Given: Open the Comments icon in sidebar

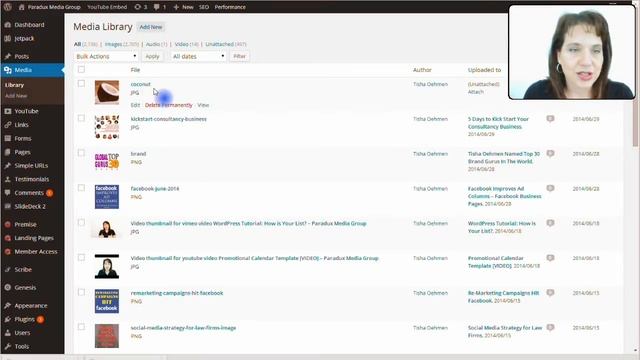Looking at the screenshot, I should pyautogui.click(x=8, y=193).
